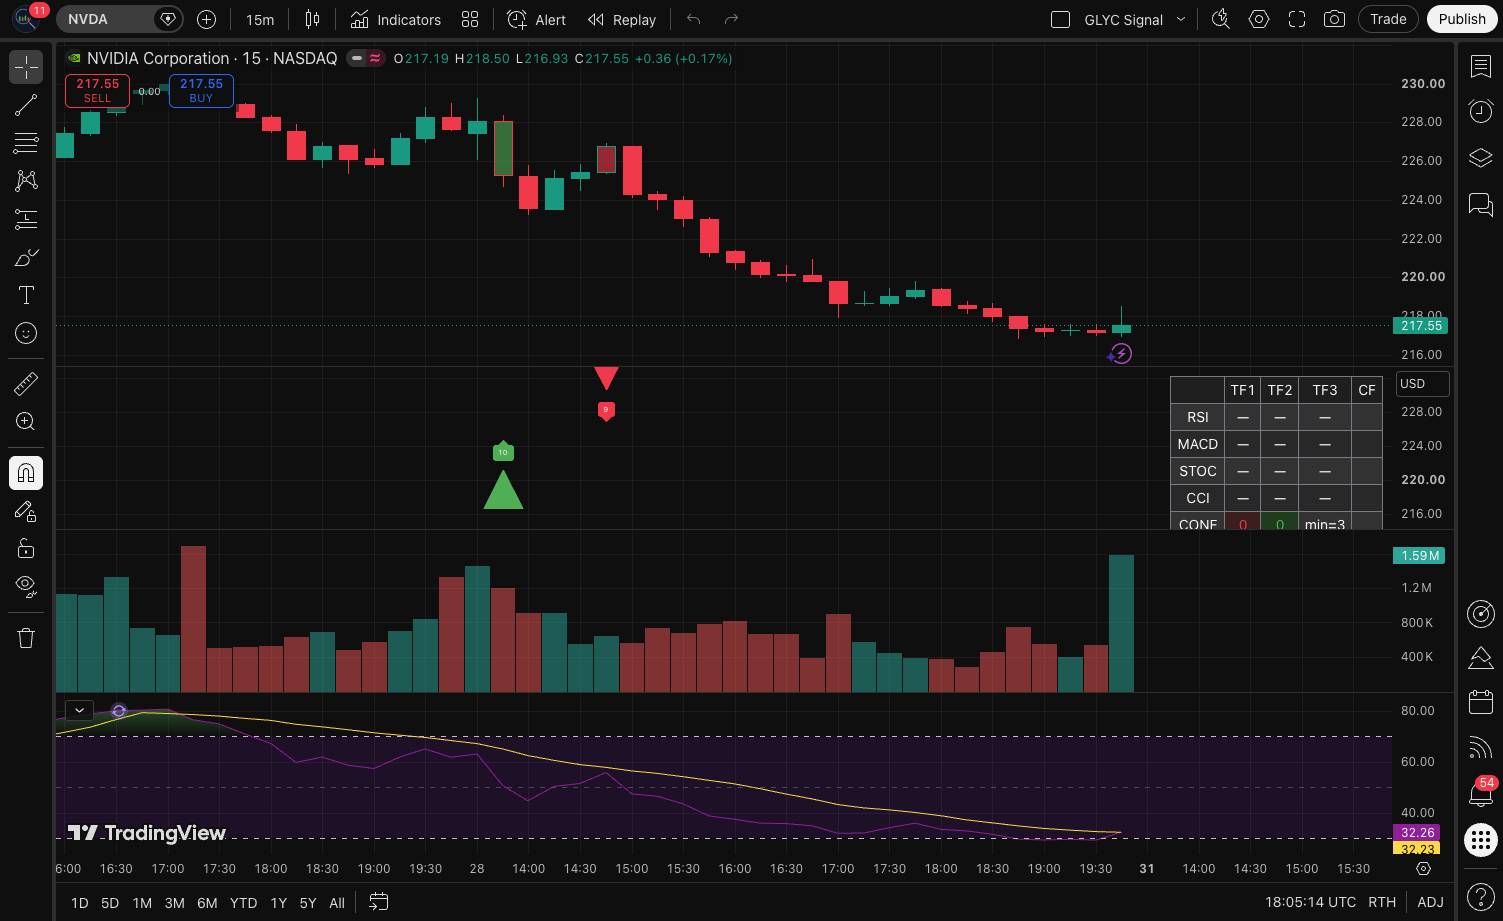The height and width of the screenshot is (921, 1503).
Task: Toggle stay in drawing mode
Action: coord(26,510)
